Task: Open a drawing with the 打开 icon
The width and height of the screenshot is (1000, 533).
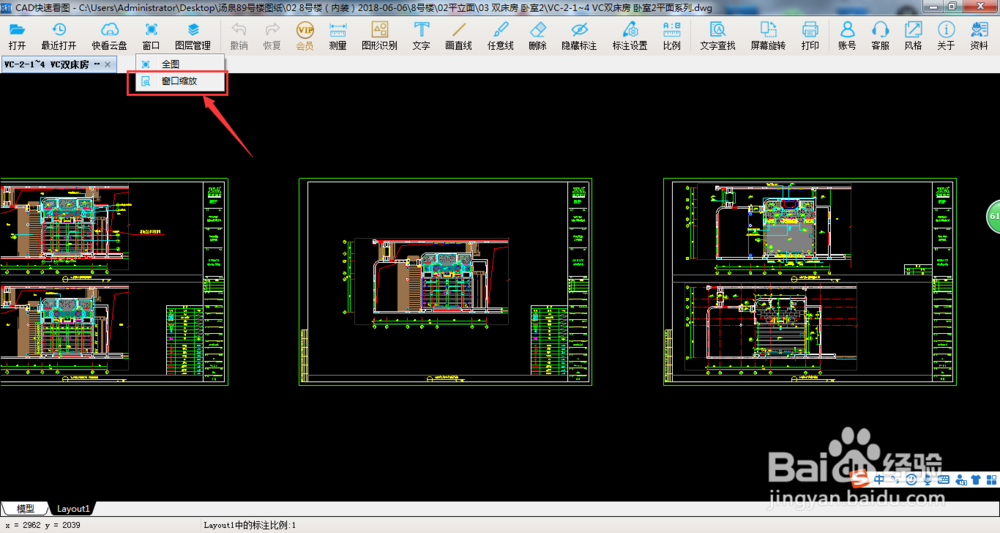Action: point(17,36)
